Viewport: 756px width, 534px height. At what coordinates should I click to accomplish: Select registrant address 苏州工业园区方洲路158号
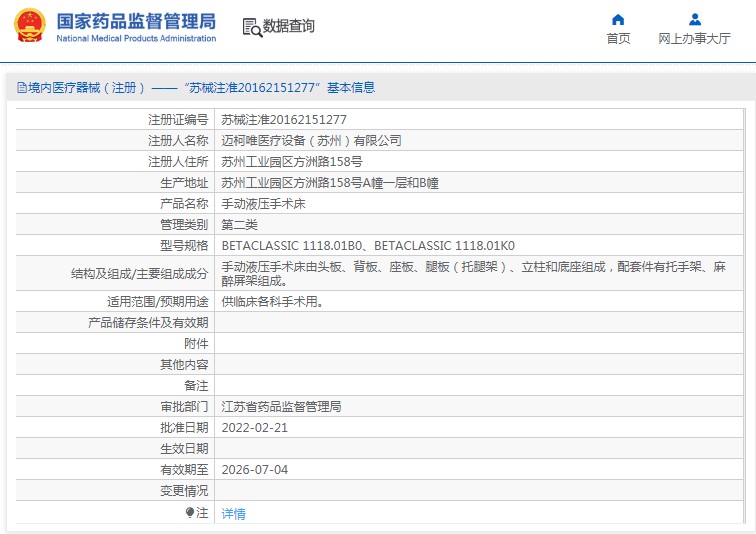coord(292,162)
